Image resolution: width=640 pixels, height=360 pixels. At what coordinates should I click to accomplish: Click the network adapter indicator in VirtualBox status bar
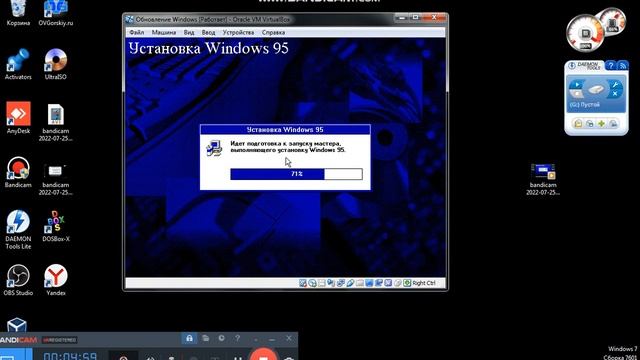pyautogui.click(x=340, y=283)
